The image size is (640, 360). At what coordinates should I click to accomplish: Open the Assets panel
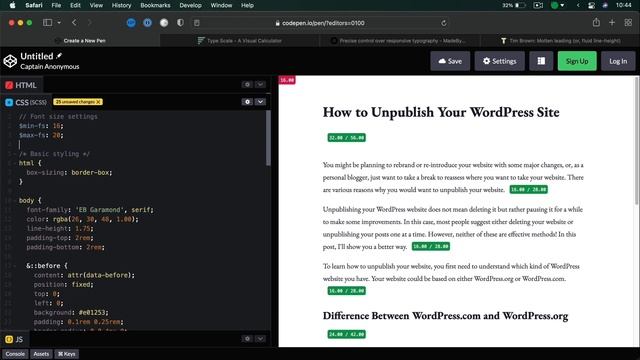[x=41, y=354]
